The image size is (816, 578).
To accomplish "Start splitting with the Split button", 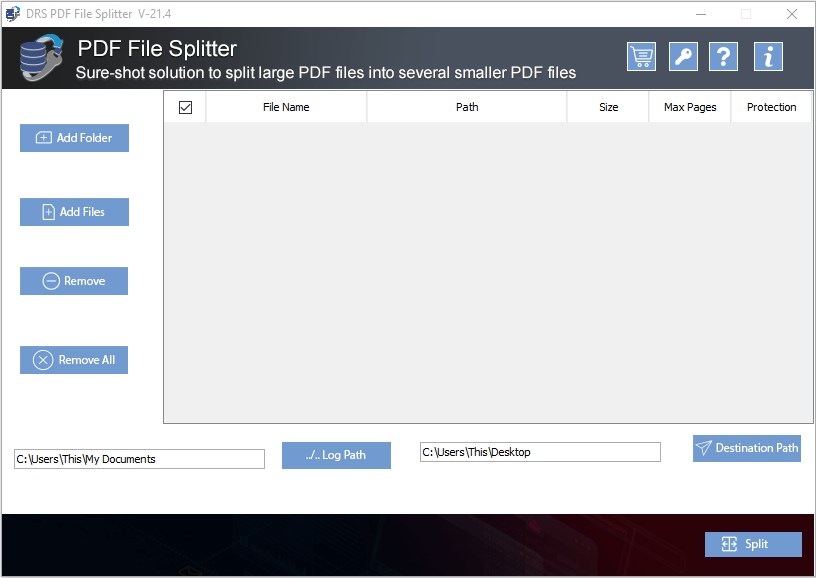I will coord(753,544).
